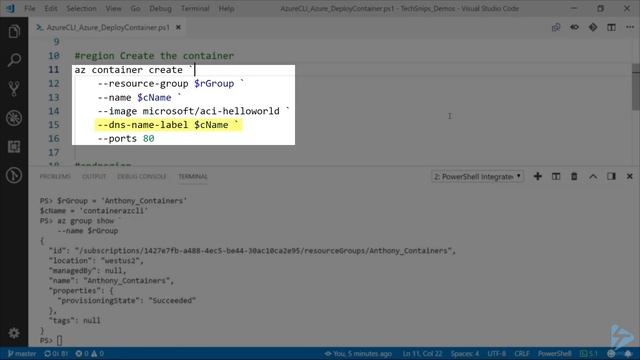Click the PowerShell version 5.1 indicator
640x360 pixels.
point(589,353)
